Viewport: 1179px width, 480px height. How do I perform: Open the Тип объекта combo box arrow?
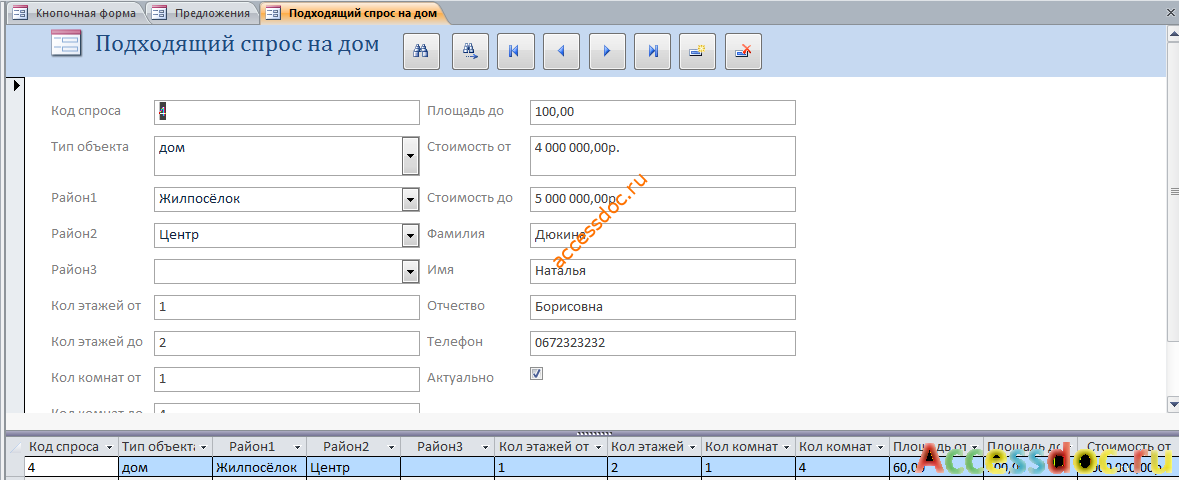(x=411, y=156)
